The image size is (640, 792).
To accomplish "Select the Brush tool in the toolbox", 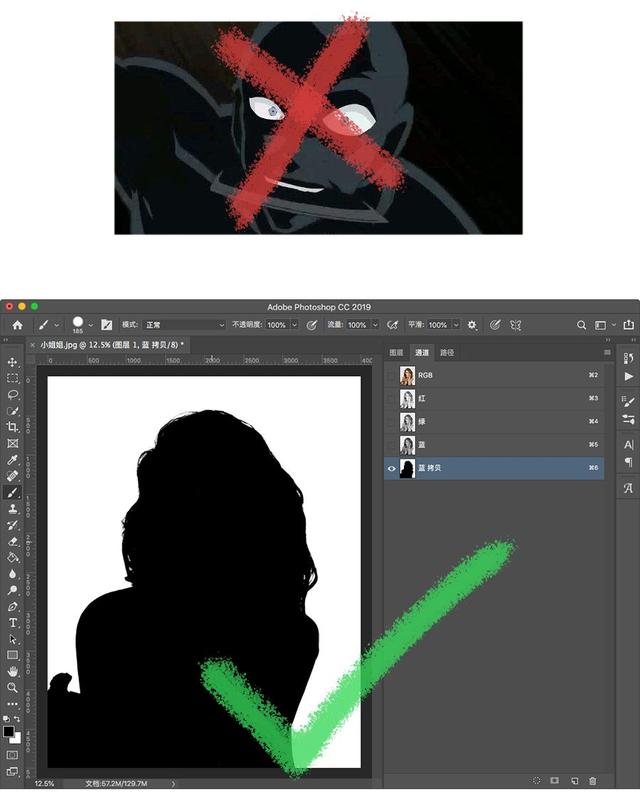I will point(13,492).
